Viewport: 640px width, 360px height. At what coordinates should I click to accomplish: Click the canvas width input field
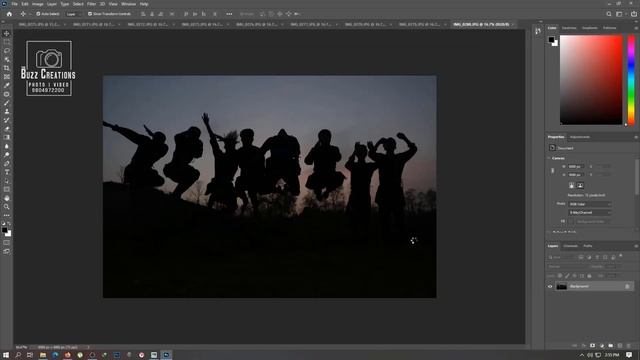[576, 167]
